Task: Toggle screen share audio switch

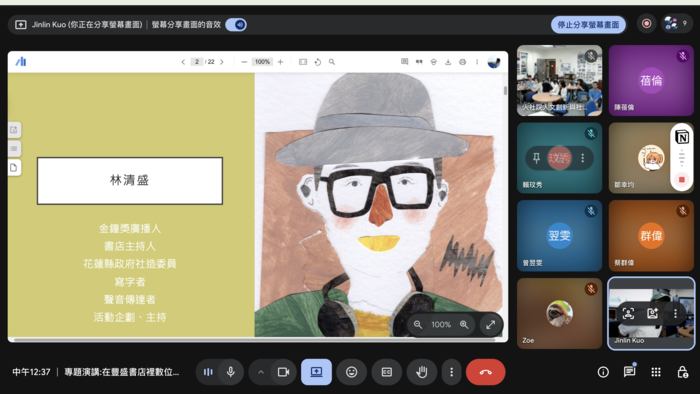Action: (x=236, y=25)
